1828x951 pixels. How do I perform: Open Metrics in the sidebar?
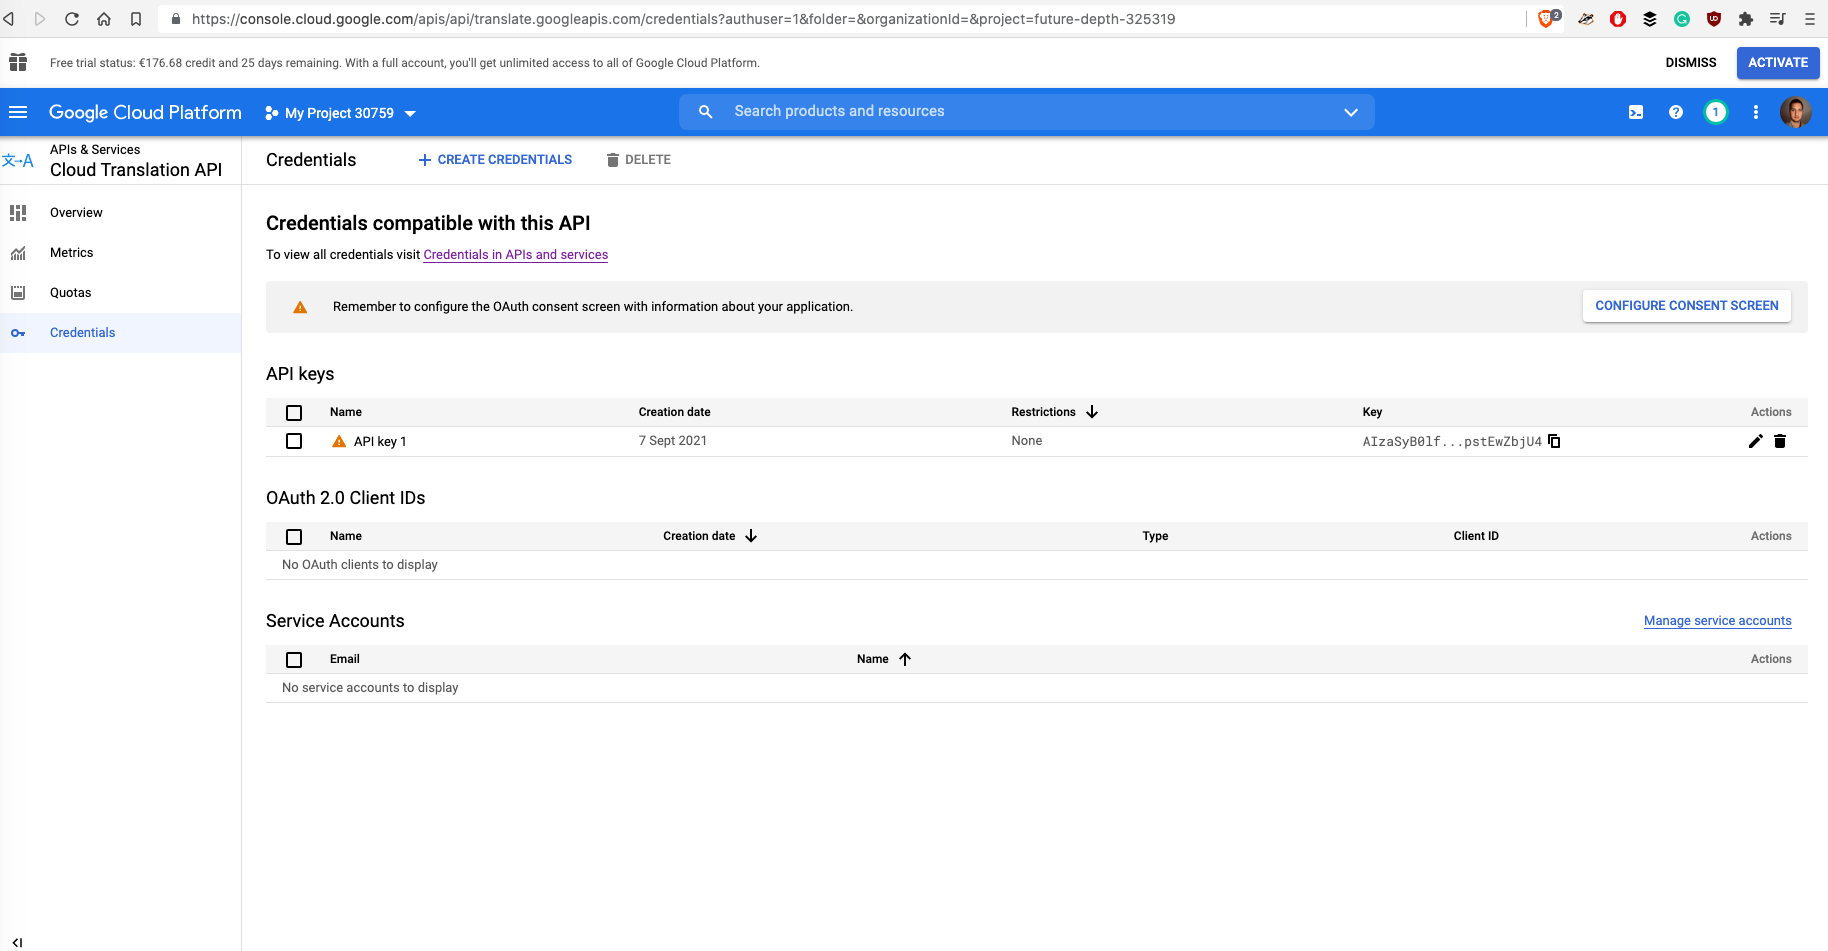[120, 253]
